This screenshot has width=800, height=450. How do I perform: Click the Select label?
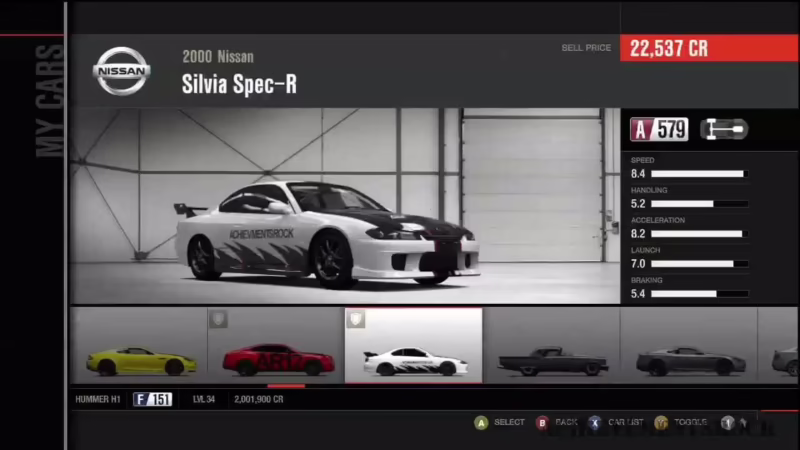pyautogui.click(x=509, y=422)
